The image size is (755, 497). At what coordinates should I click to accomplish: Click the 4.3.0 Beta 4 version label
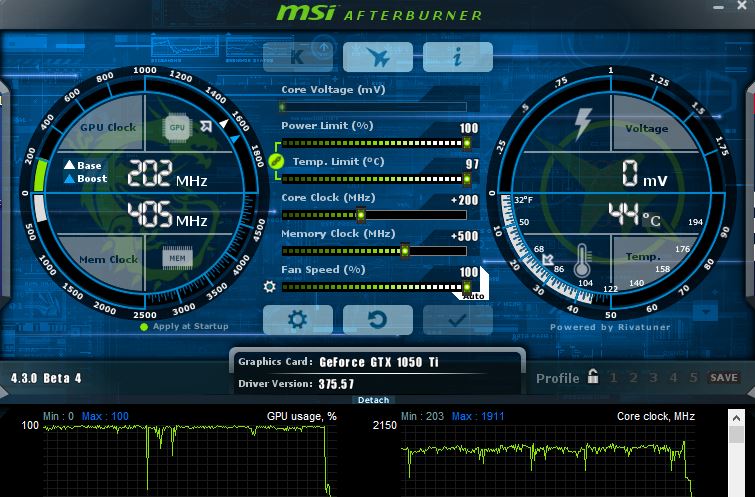(x=46, y=378)
